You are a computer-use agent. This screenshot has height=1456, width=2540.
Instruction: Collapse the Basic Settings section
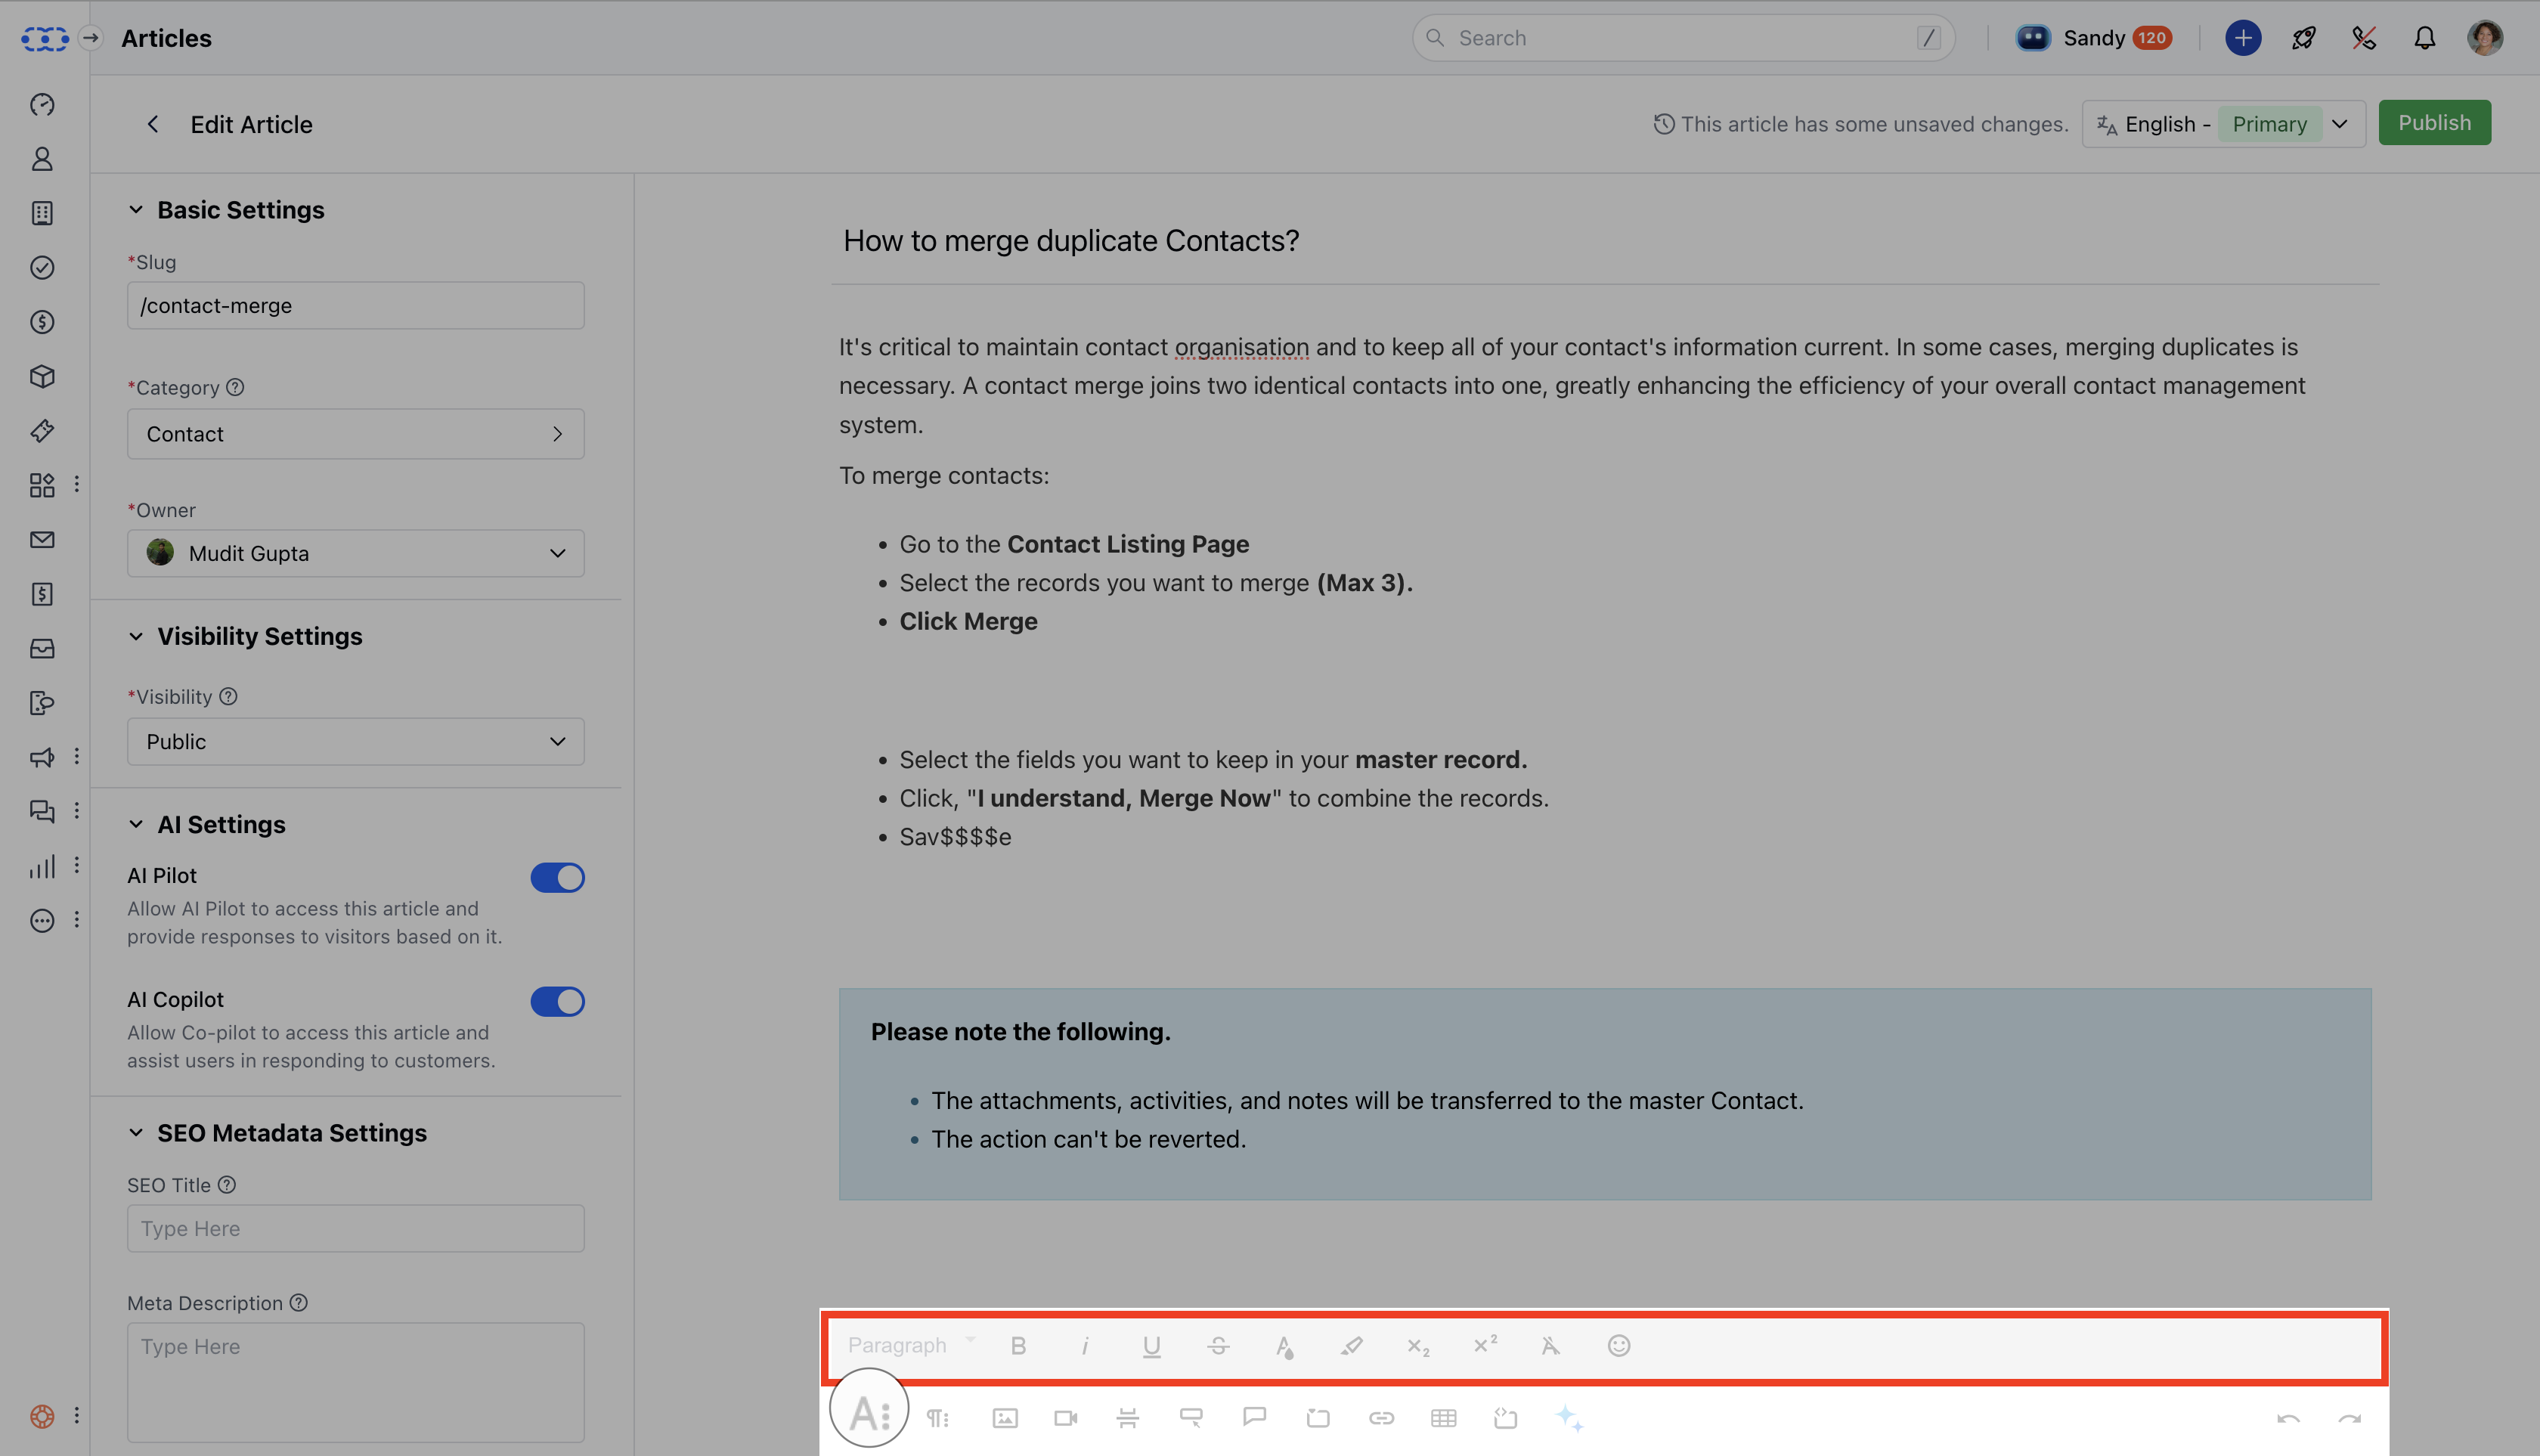(136, 210)
